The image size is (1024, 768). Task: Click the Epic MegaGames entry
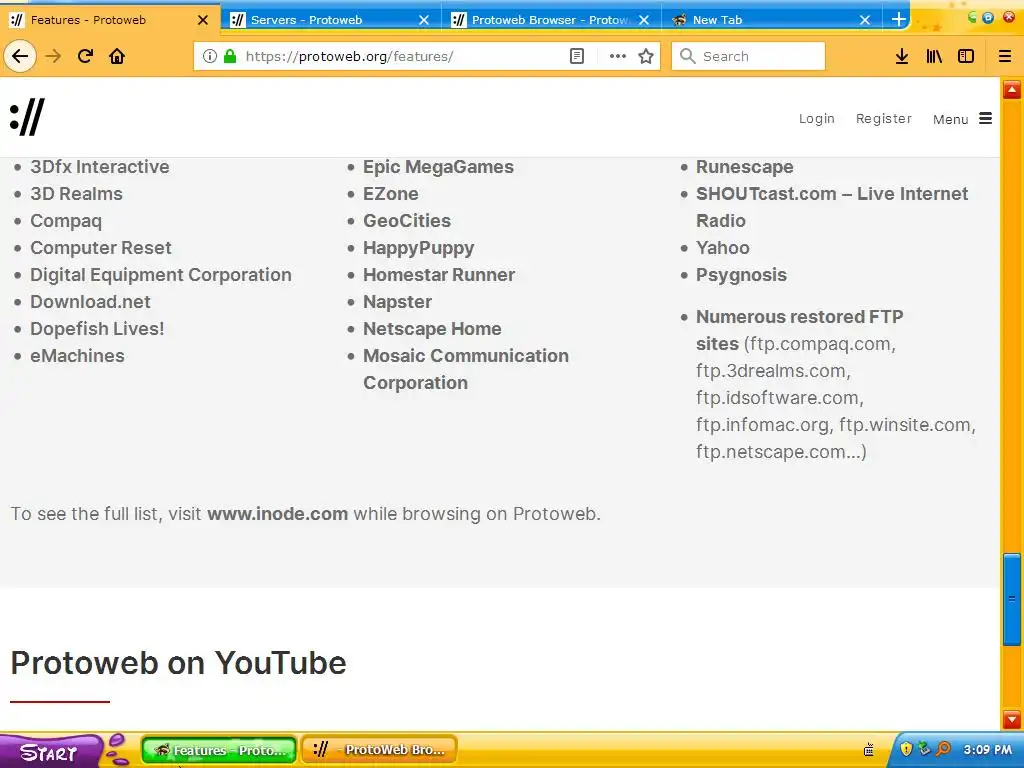pos(438,167)
